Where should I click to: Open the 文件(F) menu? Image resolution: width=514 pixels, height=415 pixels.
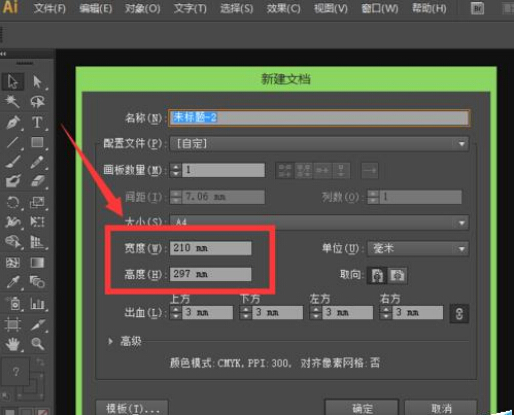point(50,8)
